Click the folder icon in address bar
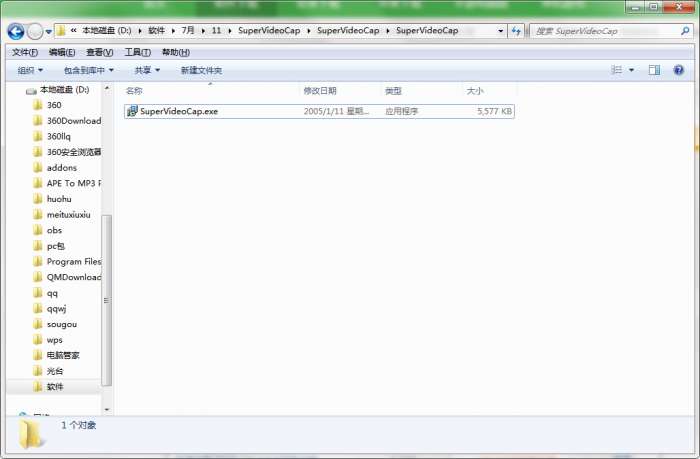 point(61,31)
